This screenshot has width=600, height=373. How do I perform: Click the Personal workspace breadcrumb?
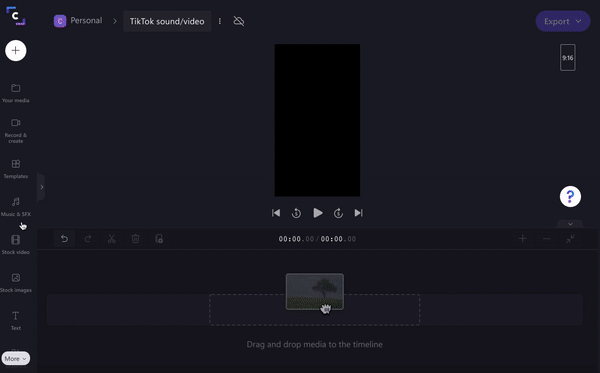[86, 21]
